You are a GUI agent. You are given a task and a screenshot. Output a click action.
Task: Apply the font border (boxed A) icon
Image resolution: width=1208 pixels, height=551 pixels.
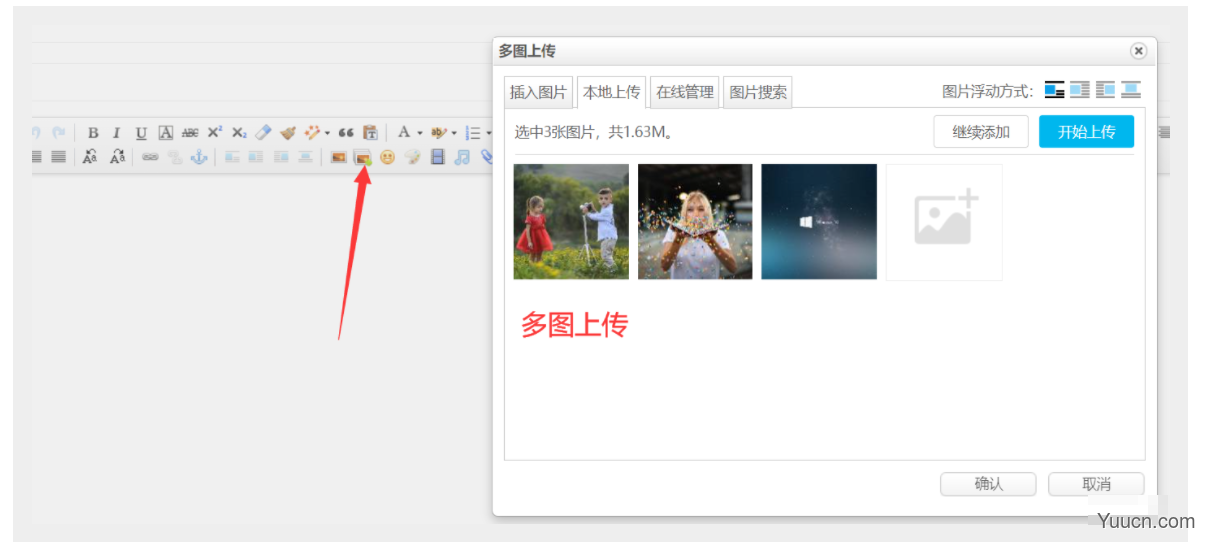coord(165,132)
